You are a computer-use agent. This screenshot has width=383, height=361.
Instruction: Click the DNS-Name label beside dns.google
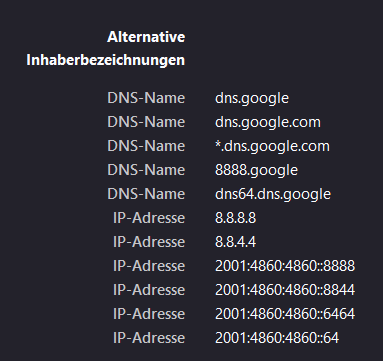[146, 98]
